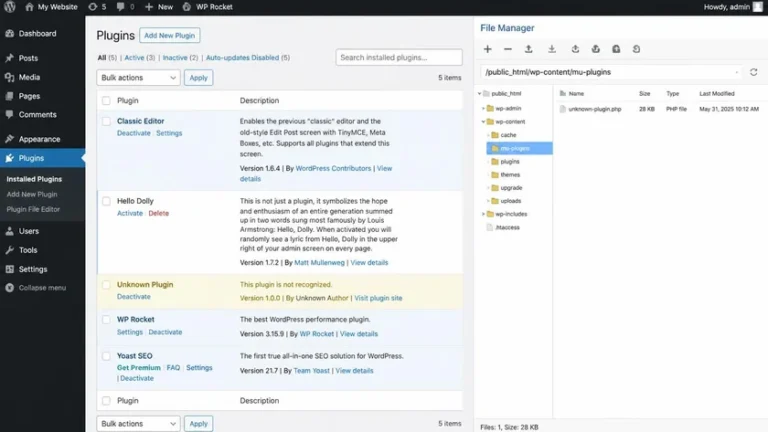Image resolution: width=768 pixels, height=432 pixels.
Task: Click the Comments icon in sidebar
Action: coord(10,115)
